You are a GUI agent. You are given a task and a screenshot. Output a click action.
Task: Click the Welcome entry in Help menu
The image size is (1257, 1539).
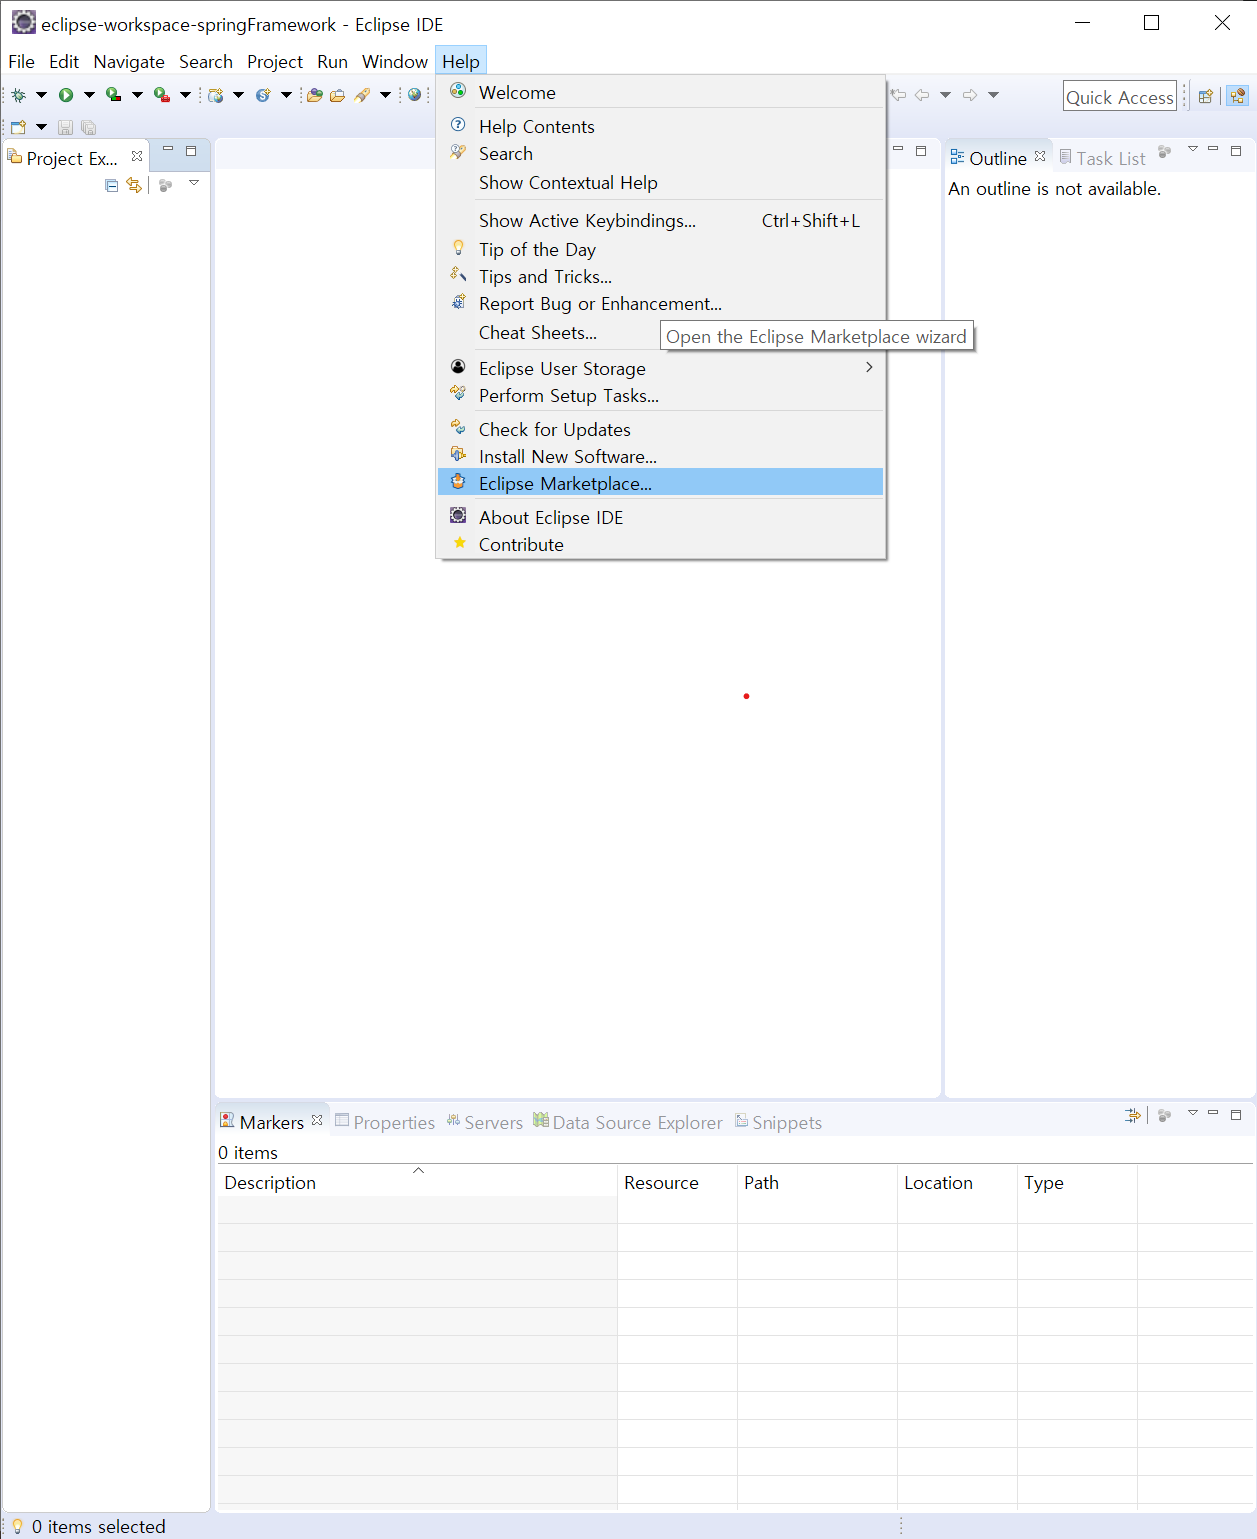(x=660, y=92)
